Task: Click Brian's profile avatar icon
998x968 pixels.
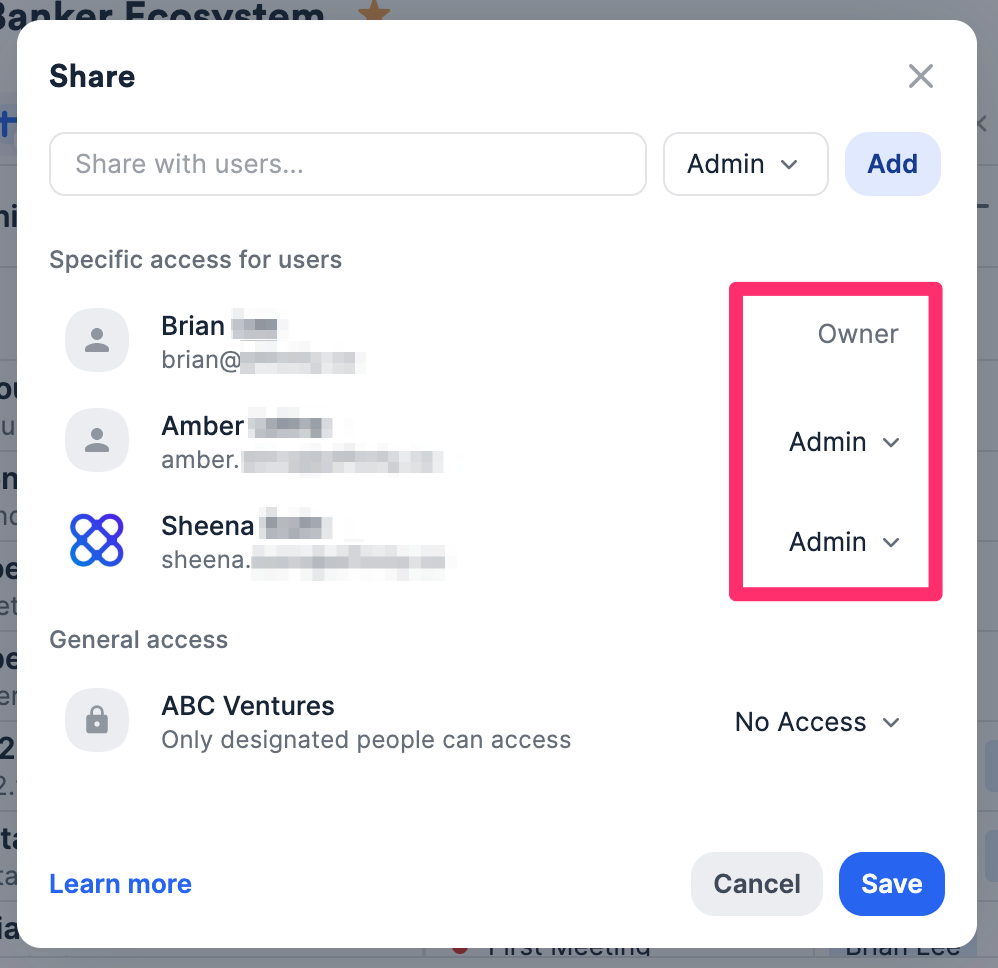Action: pyautogui.click(x=97, y=340)
